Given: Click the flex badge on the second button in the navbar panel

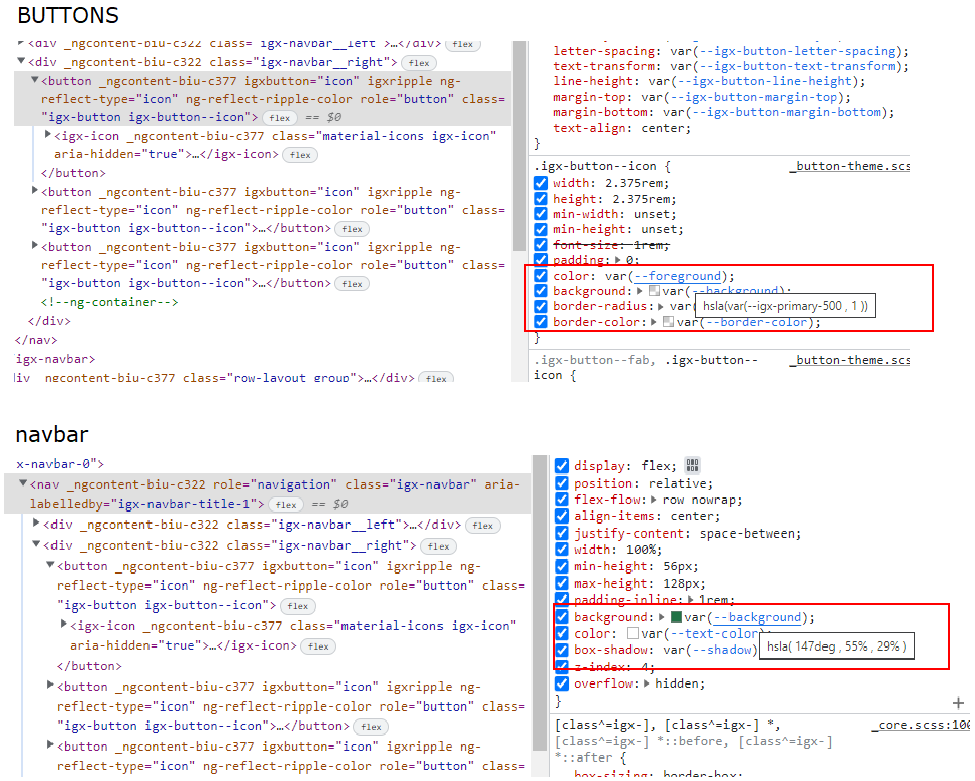Looking at the screenshot, I should (x=371, y=726).
